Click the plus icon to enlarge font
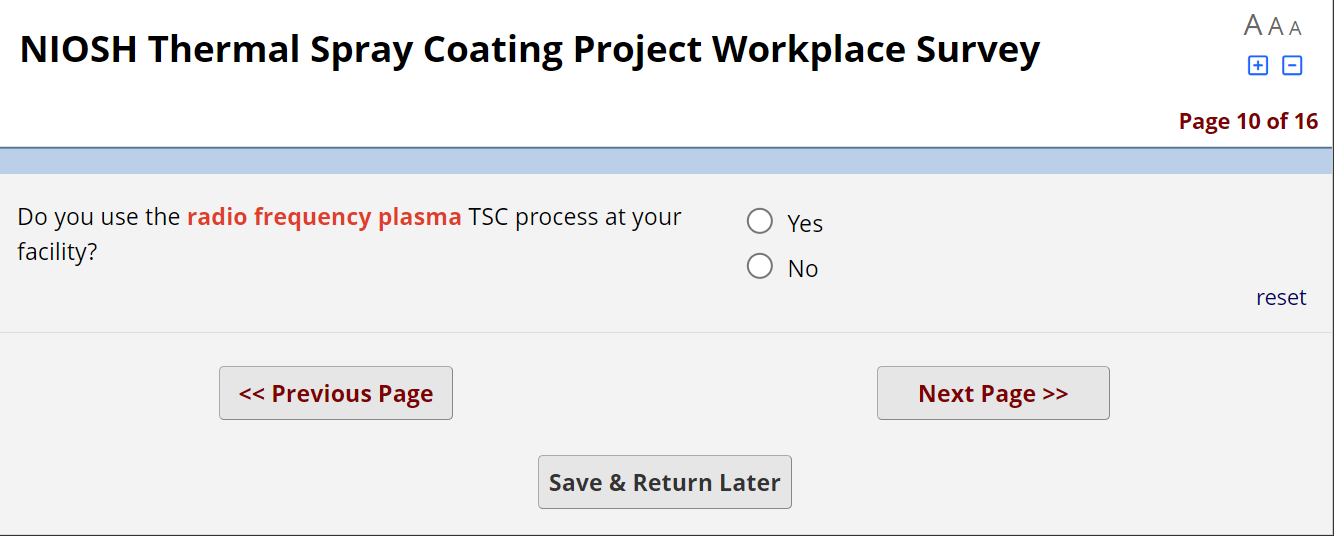 click(1258, 66)
